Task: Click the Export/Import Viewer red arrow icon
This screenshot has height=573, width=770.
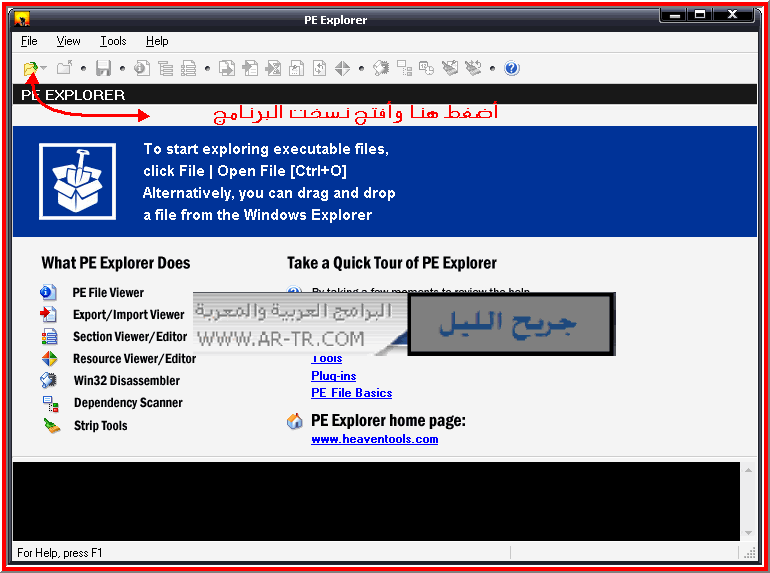Action: coord(48,314)
